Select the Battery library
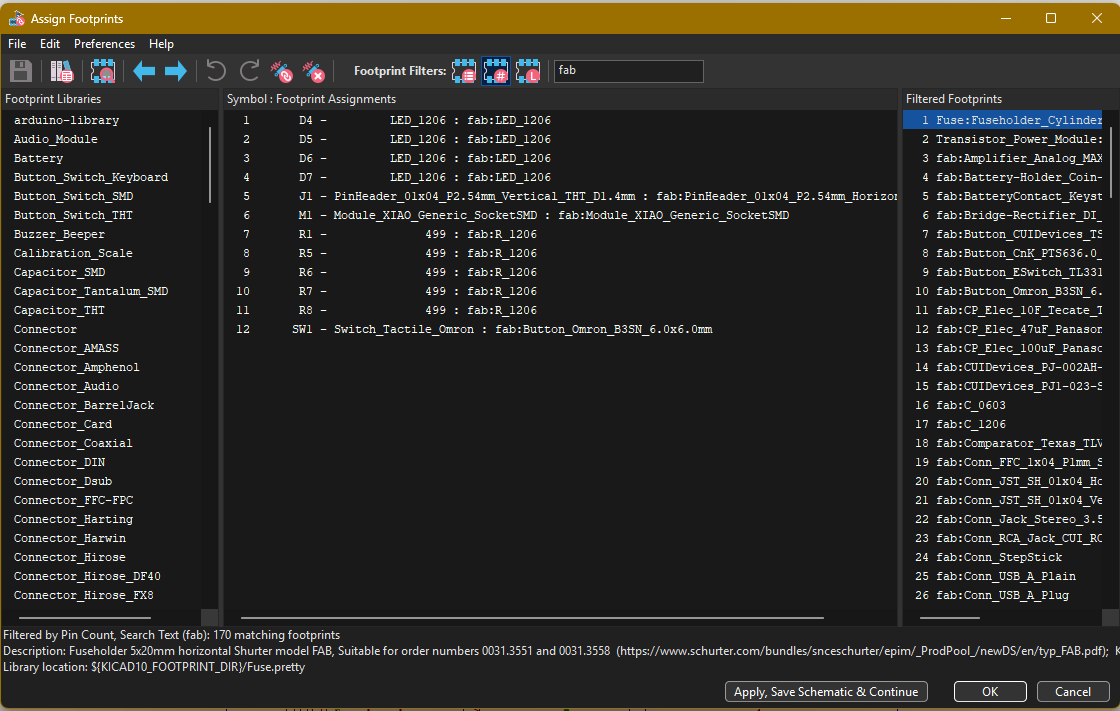 tap(39, 158)
